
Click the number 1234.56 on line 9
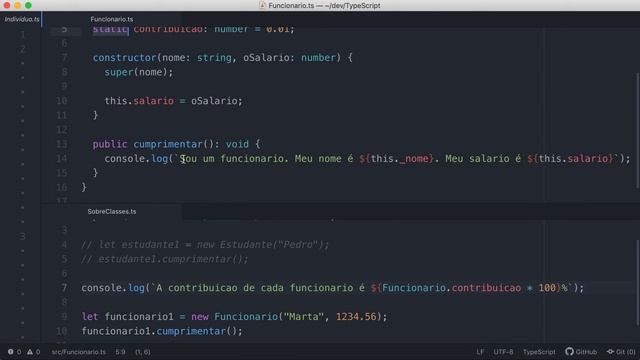coord(356,317)
